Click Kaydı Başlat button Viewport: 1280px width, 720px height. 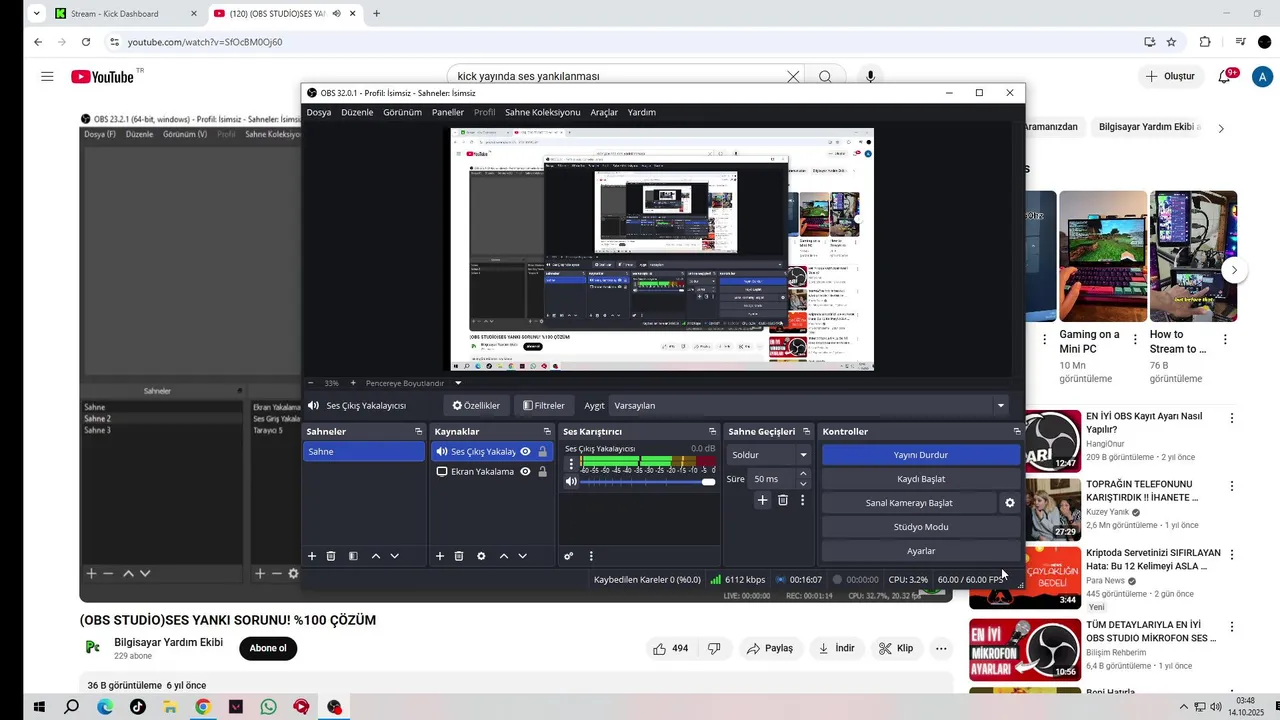click(921, 479)
